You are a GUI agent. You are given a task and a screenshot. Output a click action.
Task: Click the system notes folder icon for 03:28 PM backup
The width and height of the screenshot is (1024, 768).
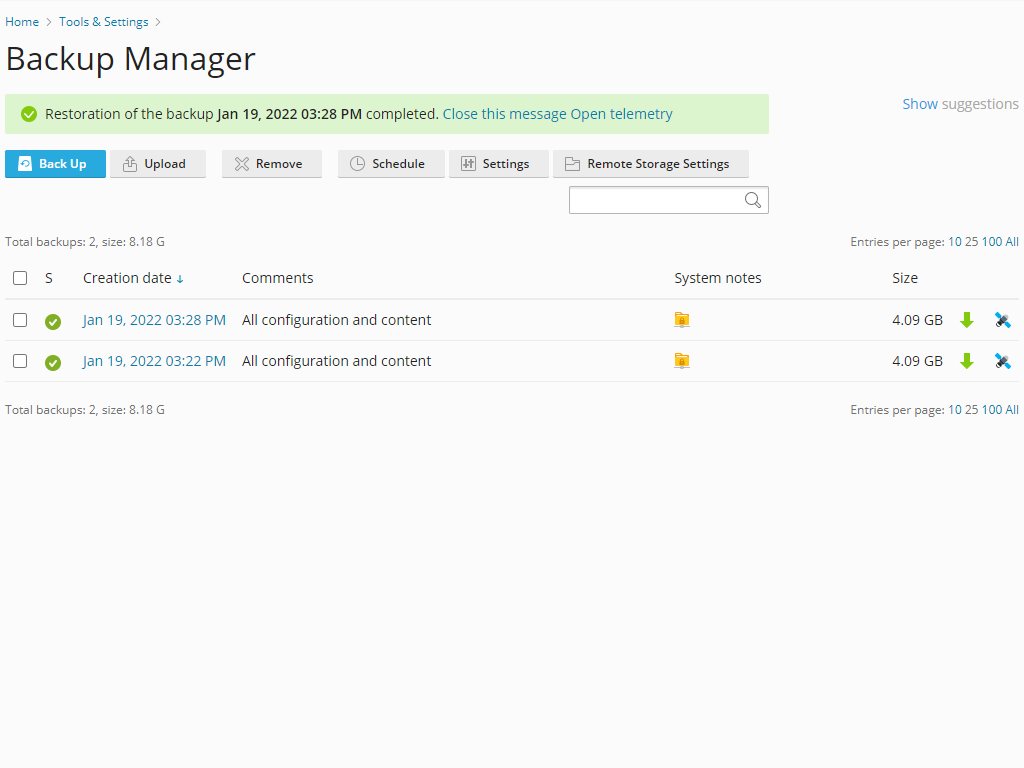[x=682, y=320]
